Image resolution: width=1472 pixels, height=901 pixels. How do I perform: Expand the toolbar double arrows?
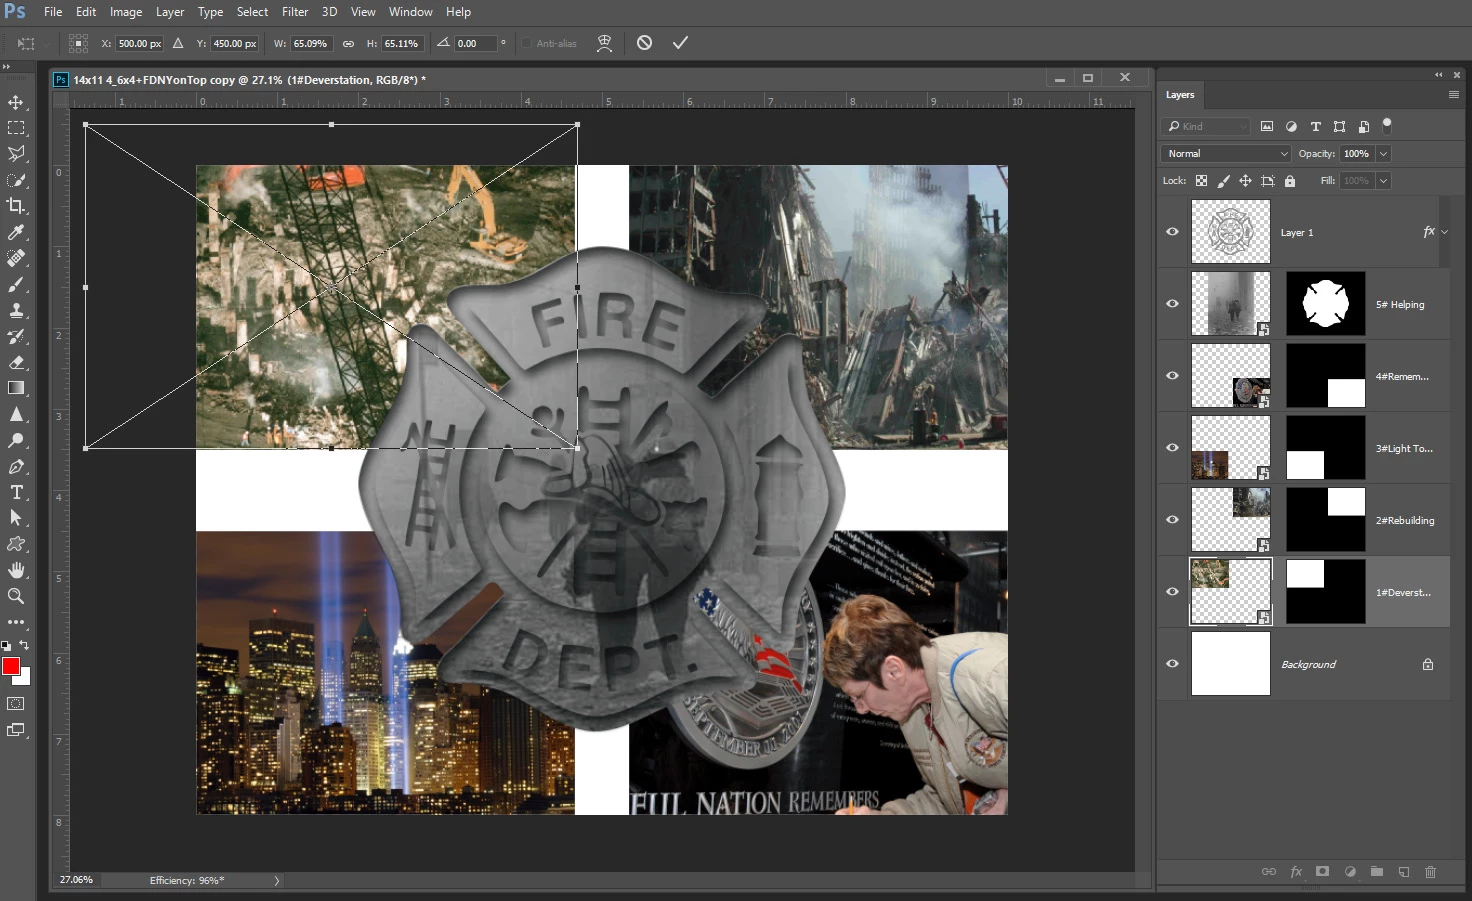[6, 67]
